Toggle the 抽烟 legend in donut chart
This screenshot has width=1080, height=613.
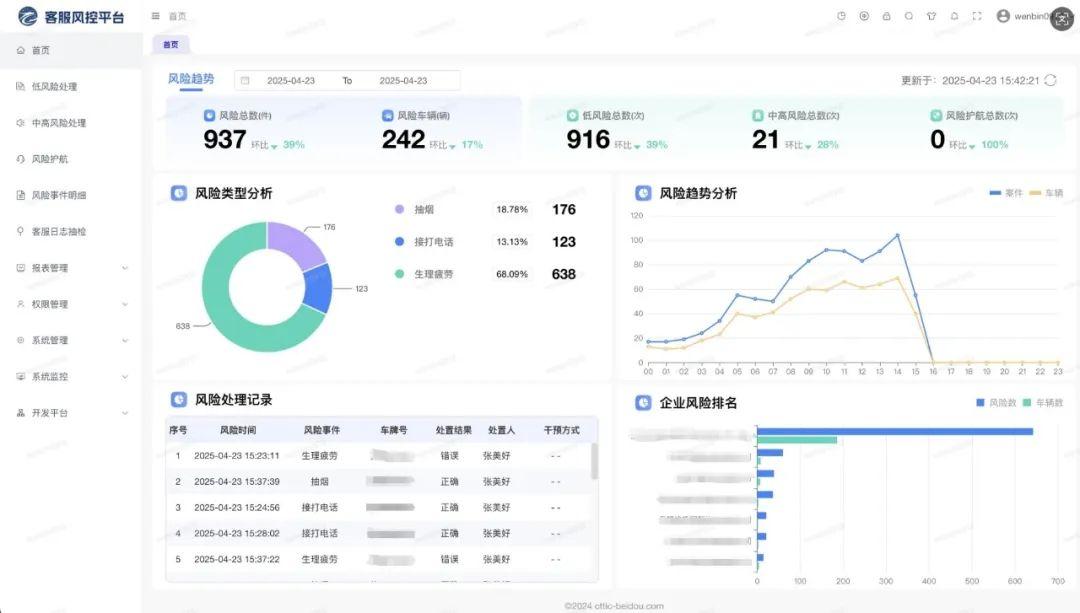pyautogui.click(x=415, y=209)
